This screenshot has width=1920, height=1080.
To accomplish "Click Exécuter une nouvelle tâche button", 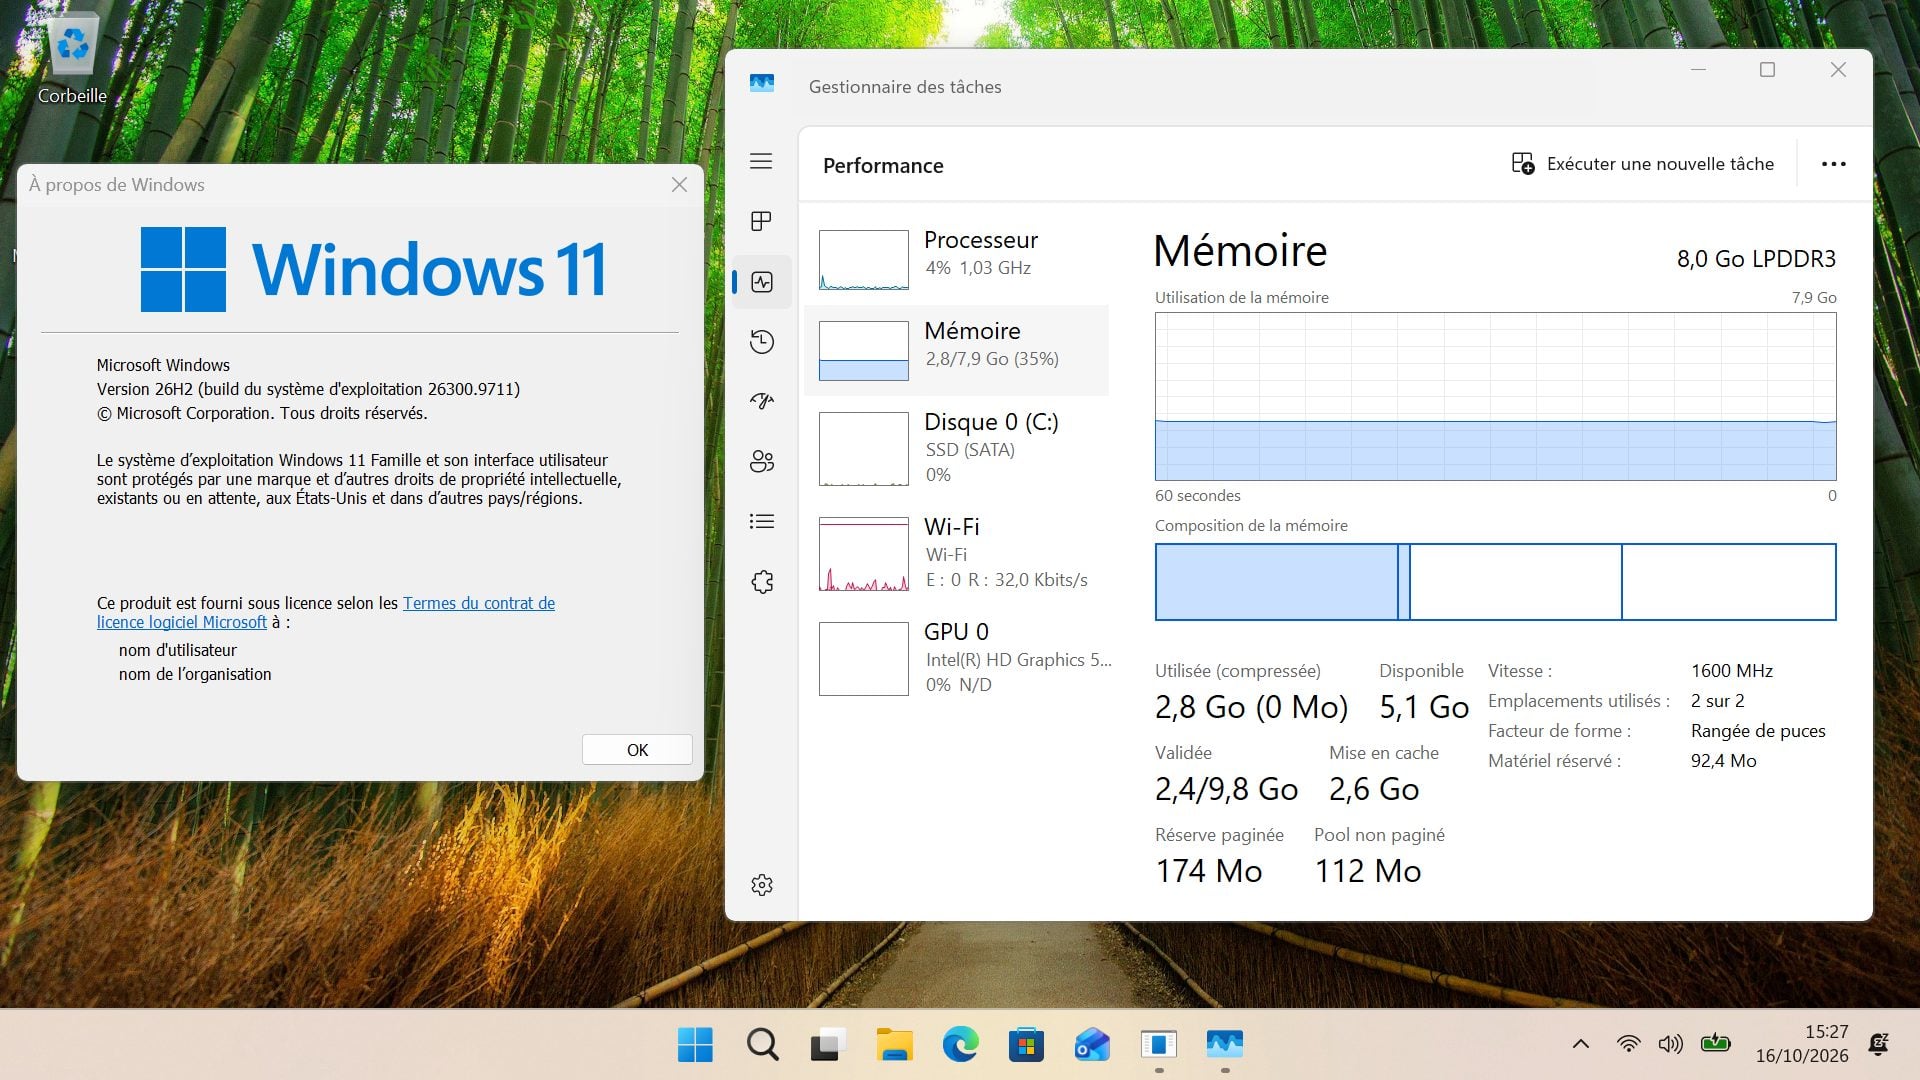I will [x=1642, y=164].
